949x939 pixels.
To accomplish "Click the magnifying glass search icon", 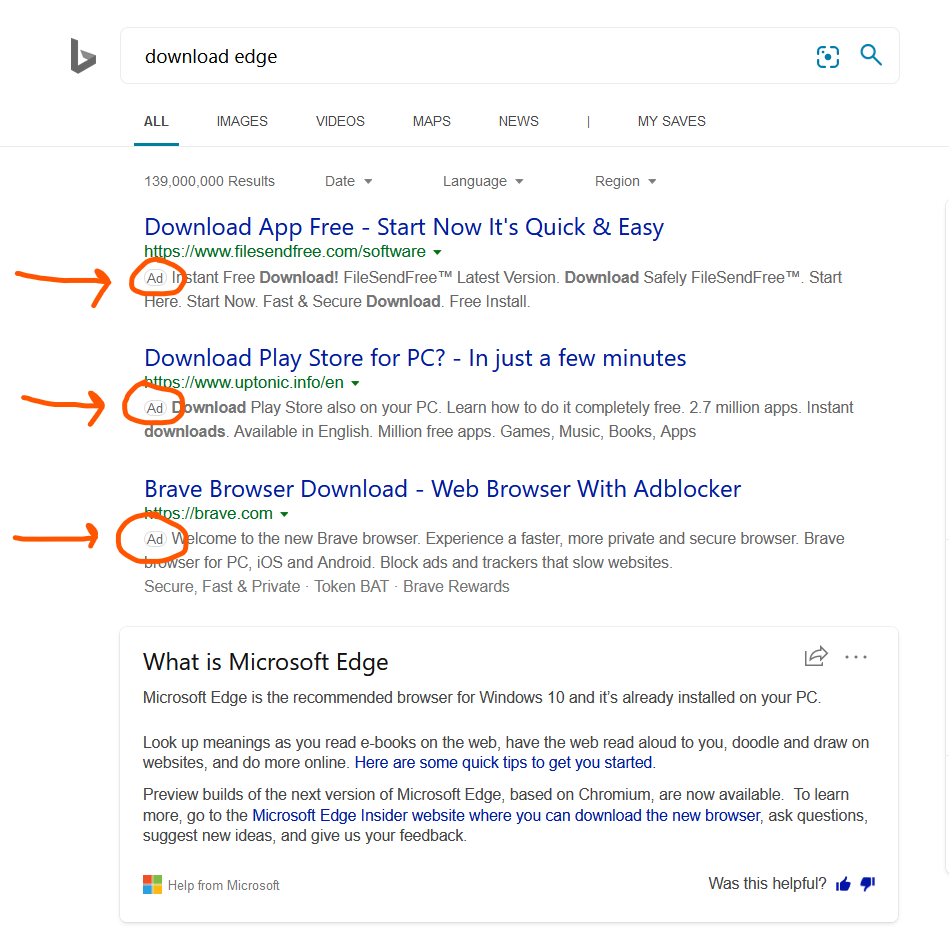I will [x=871, y=56].
